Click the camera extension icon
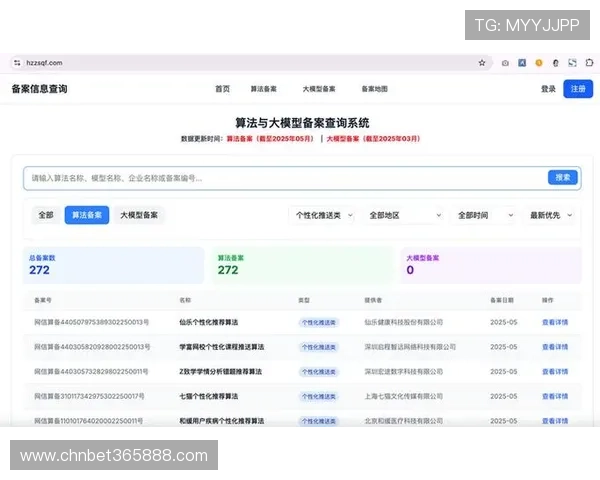The image size is (600, 480). click(x=505, y=63)
